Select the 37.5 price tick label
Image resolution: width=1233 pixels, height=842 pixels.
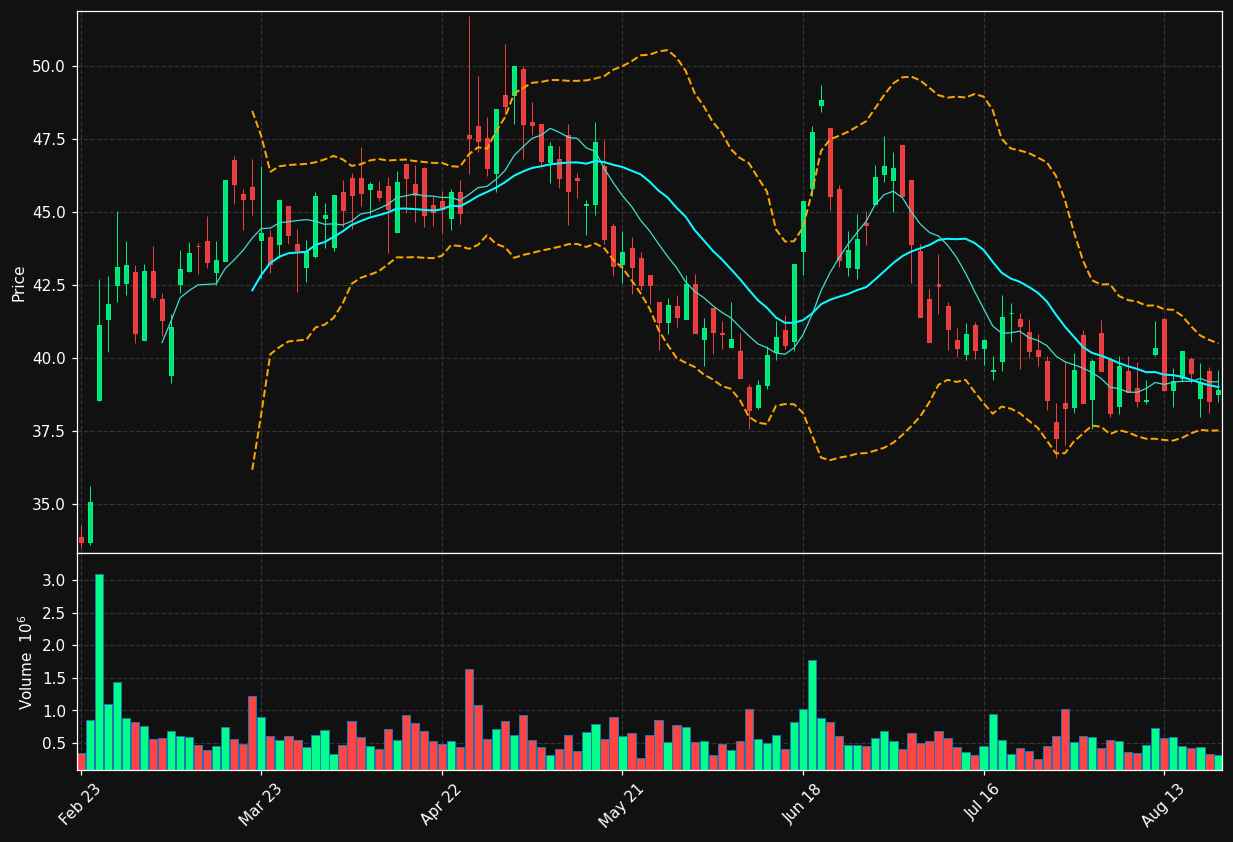49,432
